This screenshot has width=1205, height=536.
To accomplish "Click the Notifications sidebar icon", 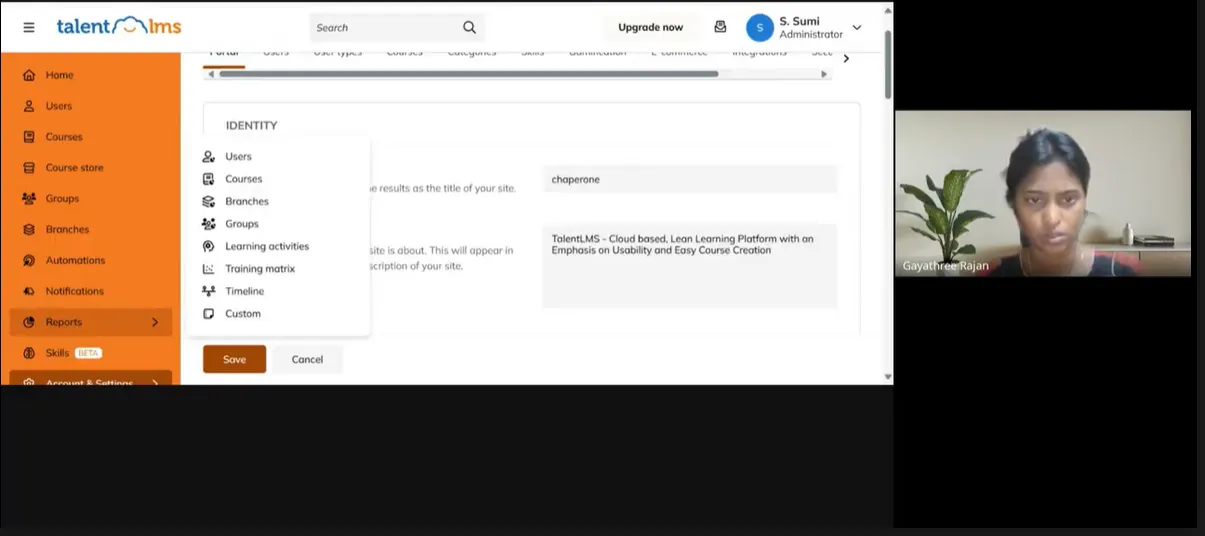I will click(x=29, y=291).
